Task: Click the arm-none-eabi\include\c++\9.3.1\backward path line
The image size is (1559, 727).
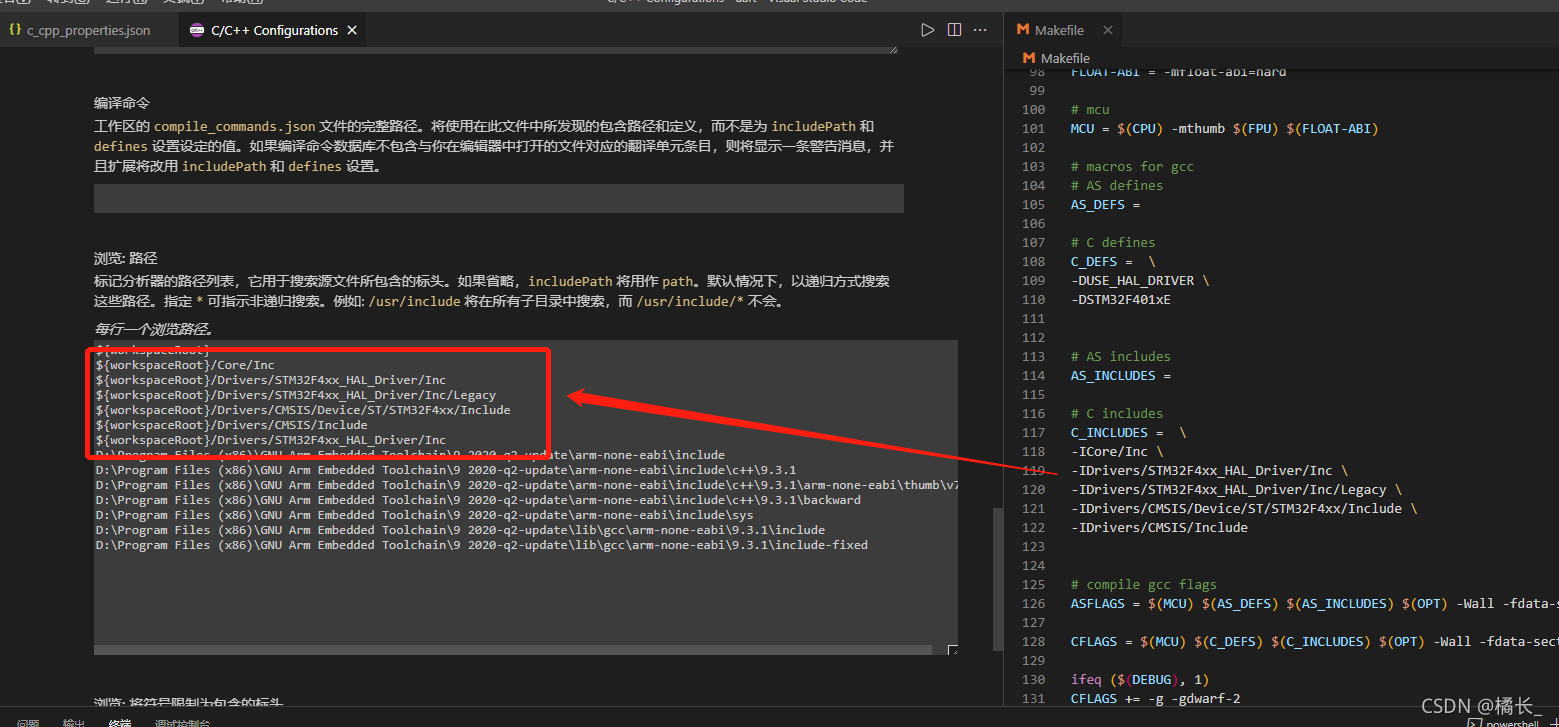Action: point(478,500)
